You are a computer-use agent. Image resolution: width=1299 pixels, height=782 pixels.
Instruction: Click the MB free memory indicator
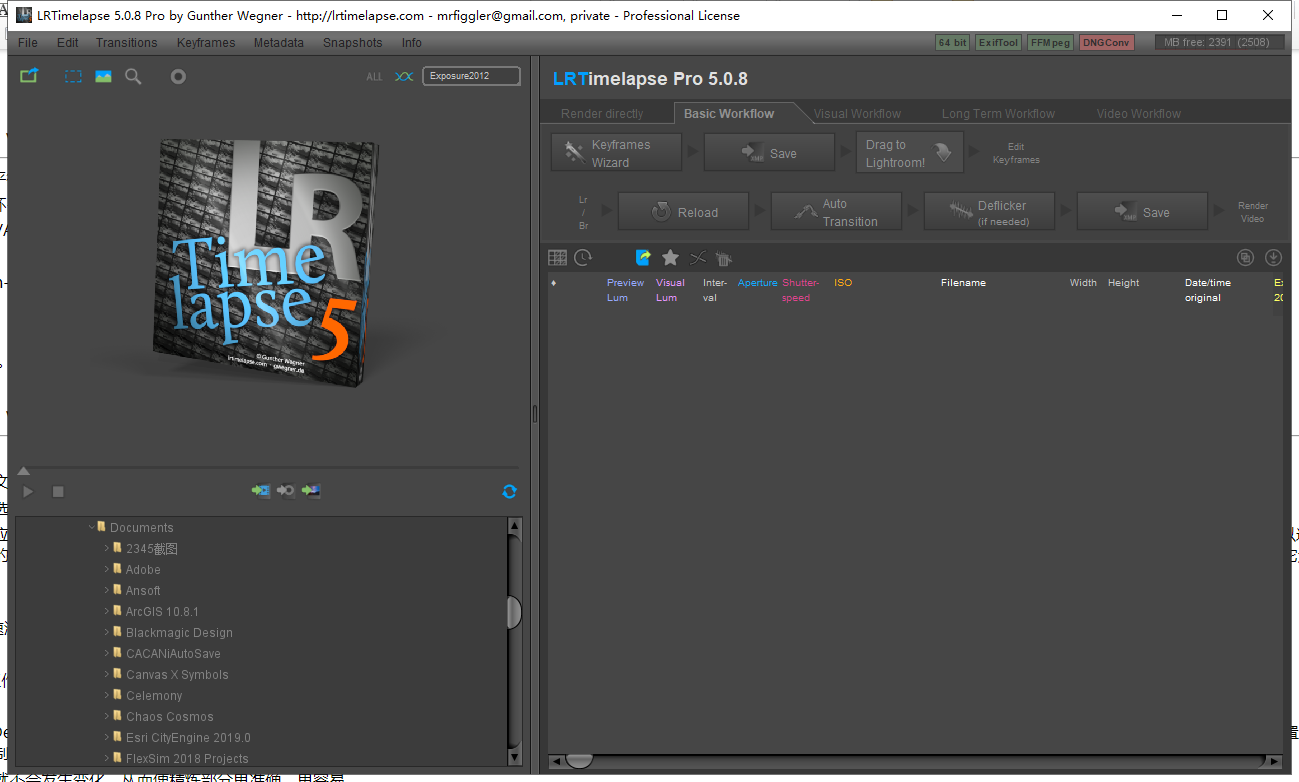[1219, 43]
